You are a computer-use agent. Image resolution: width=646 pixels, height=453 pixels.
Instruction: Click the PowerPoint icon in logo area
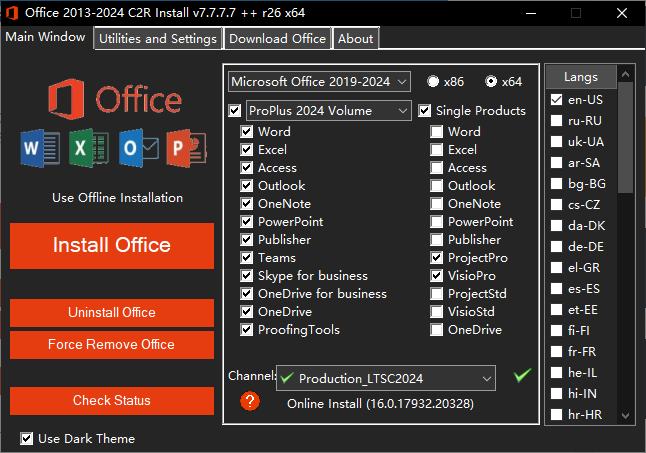tap(187, 148)
